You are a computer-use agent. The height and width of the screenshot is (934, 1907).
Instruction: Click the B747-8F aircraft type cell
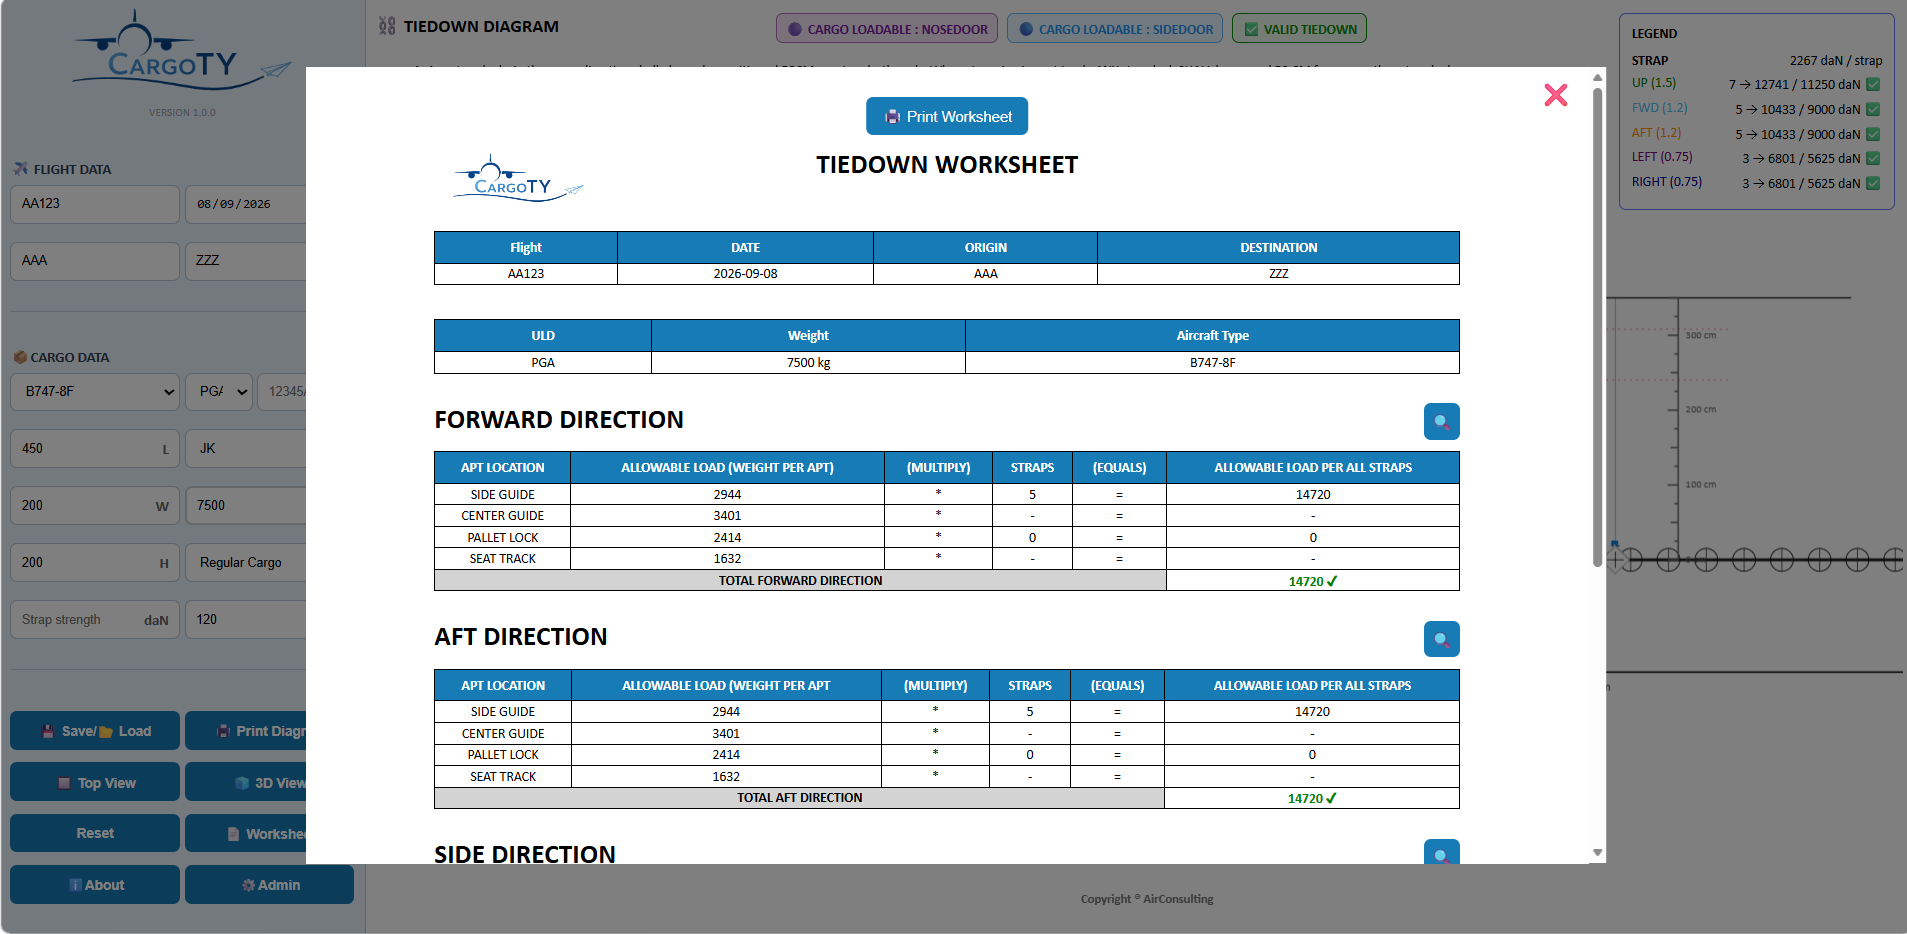1212,363
